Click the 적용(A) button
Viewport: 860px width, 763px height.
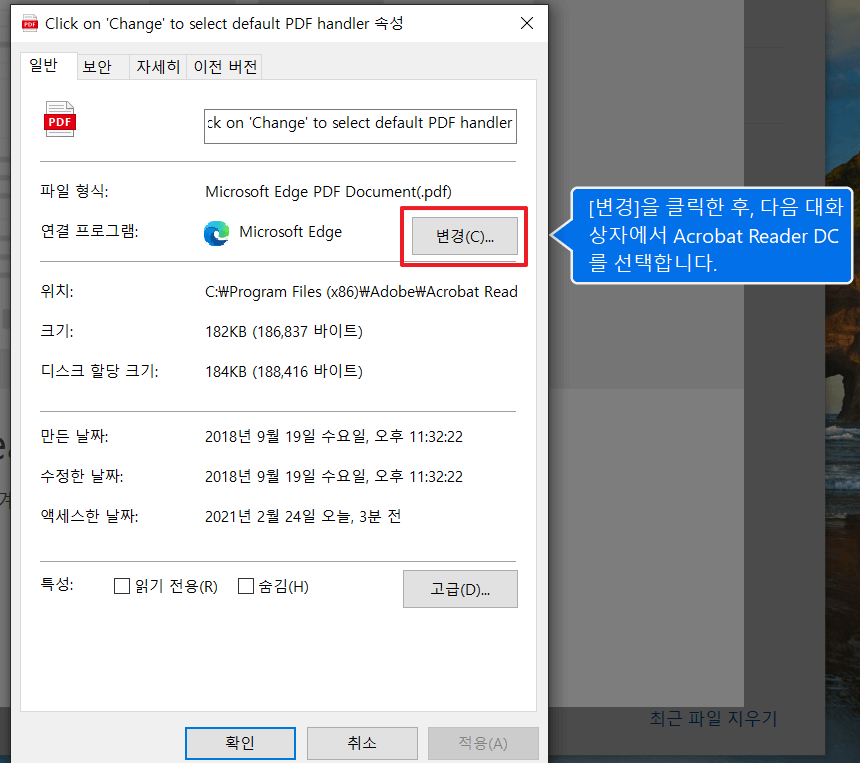click(x=483, y=743)
